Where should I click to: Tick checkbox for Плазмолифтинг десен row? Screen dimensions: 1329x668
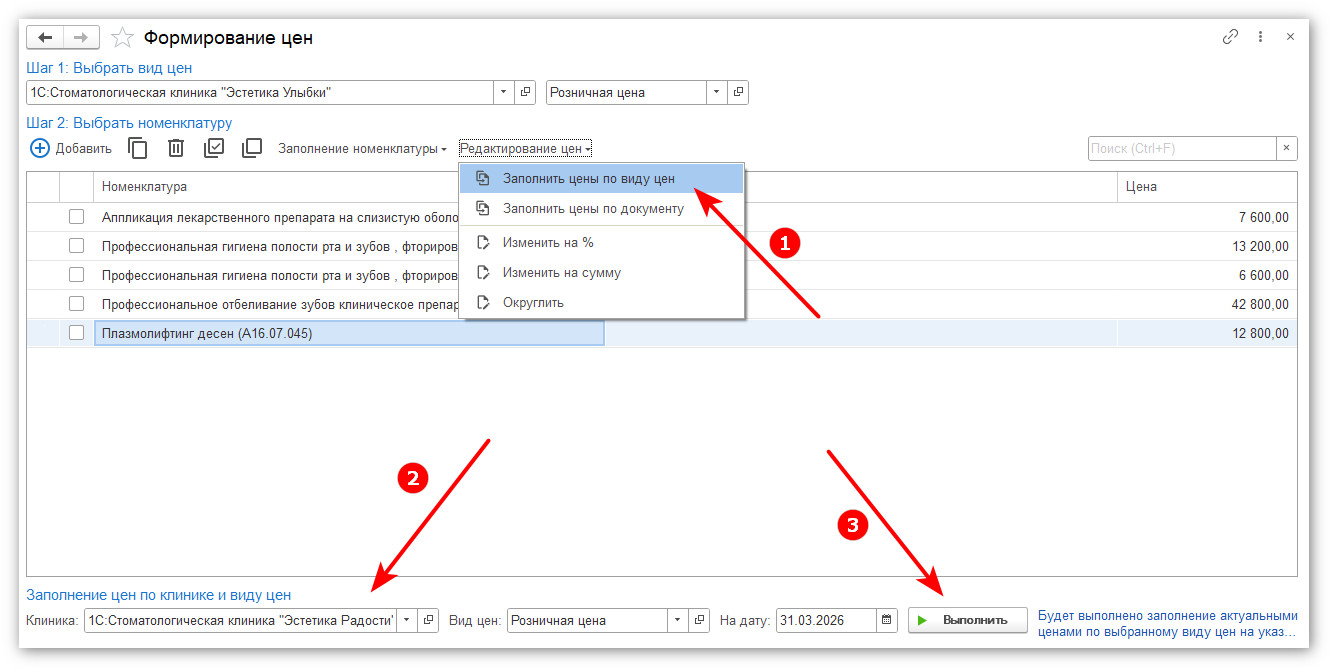(x=77, y=333)
